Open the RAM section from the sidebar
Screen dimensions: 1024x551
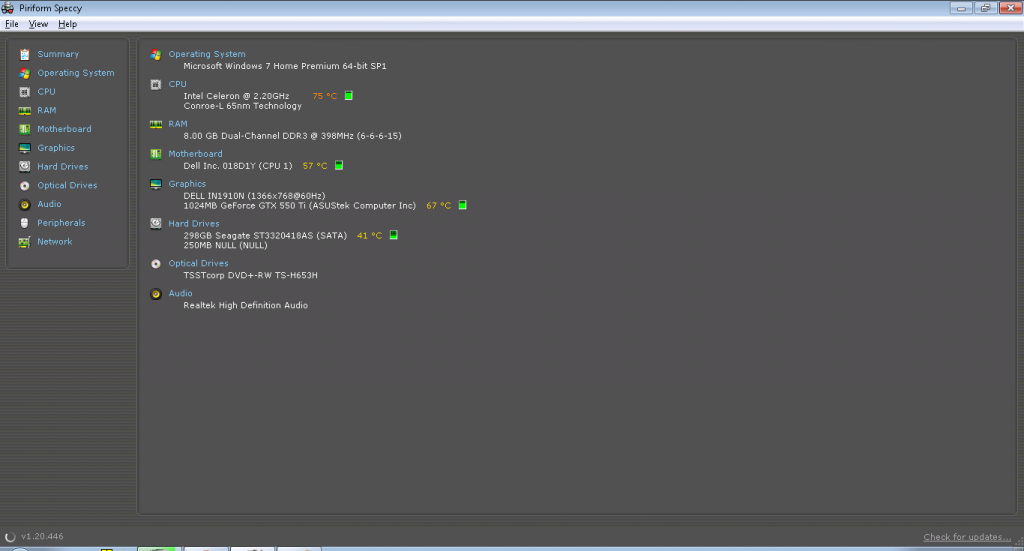46,110
